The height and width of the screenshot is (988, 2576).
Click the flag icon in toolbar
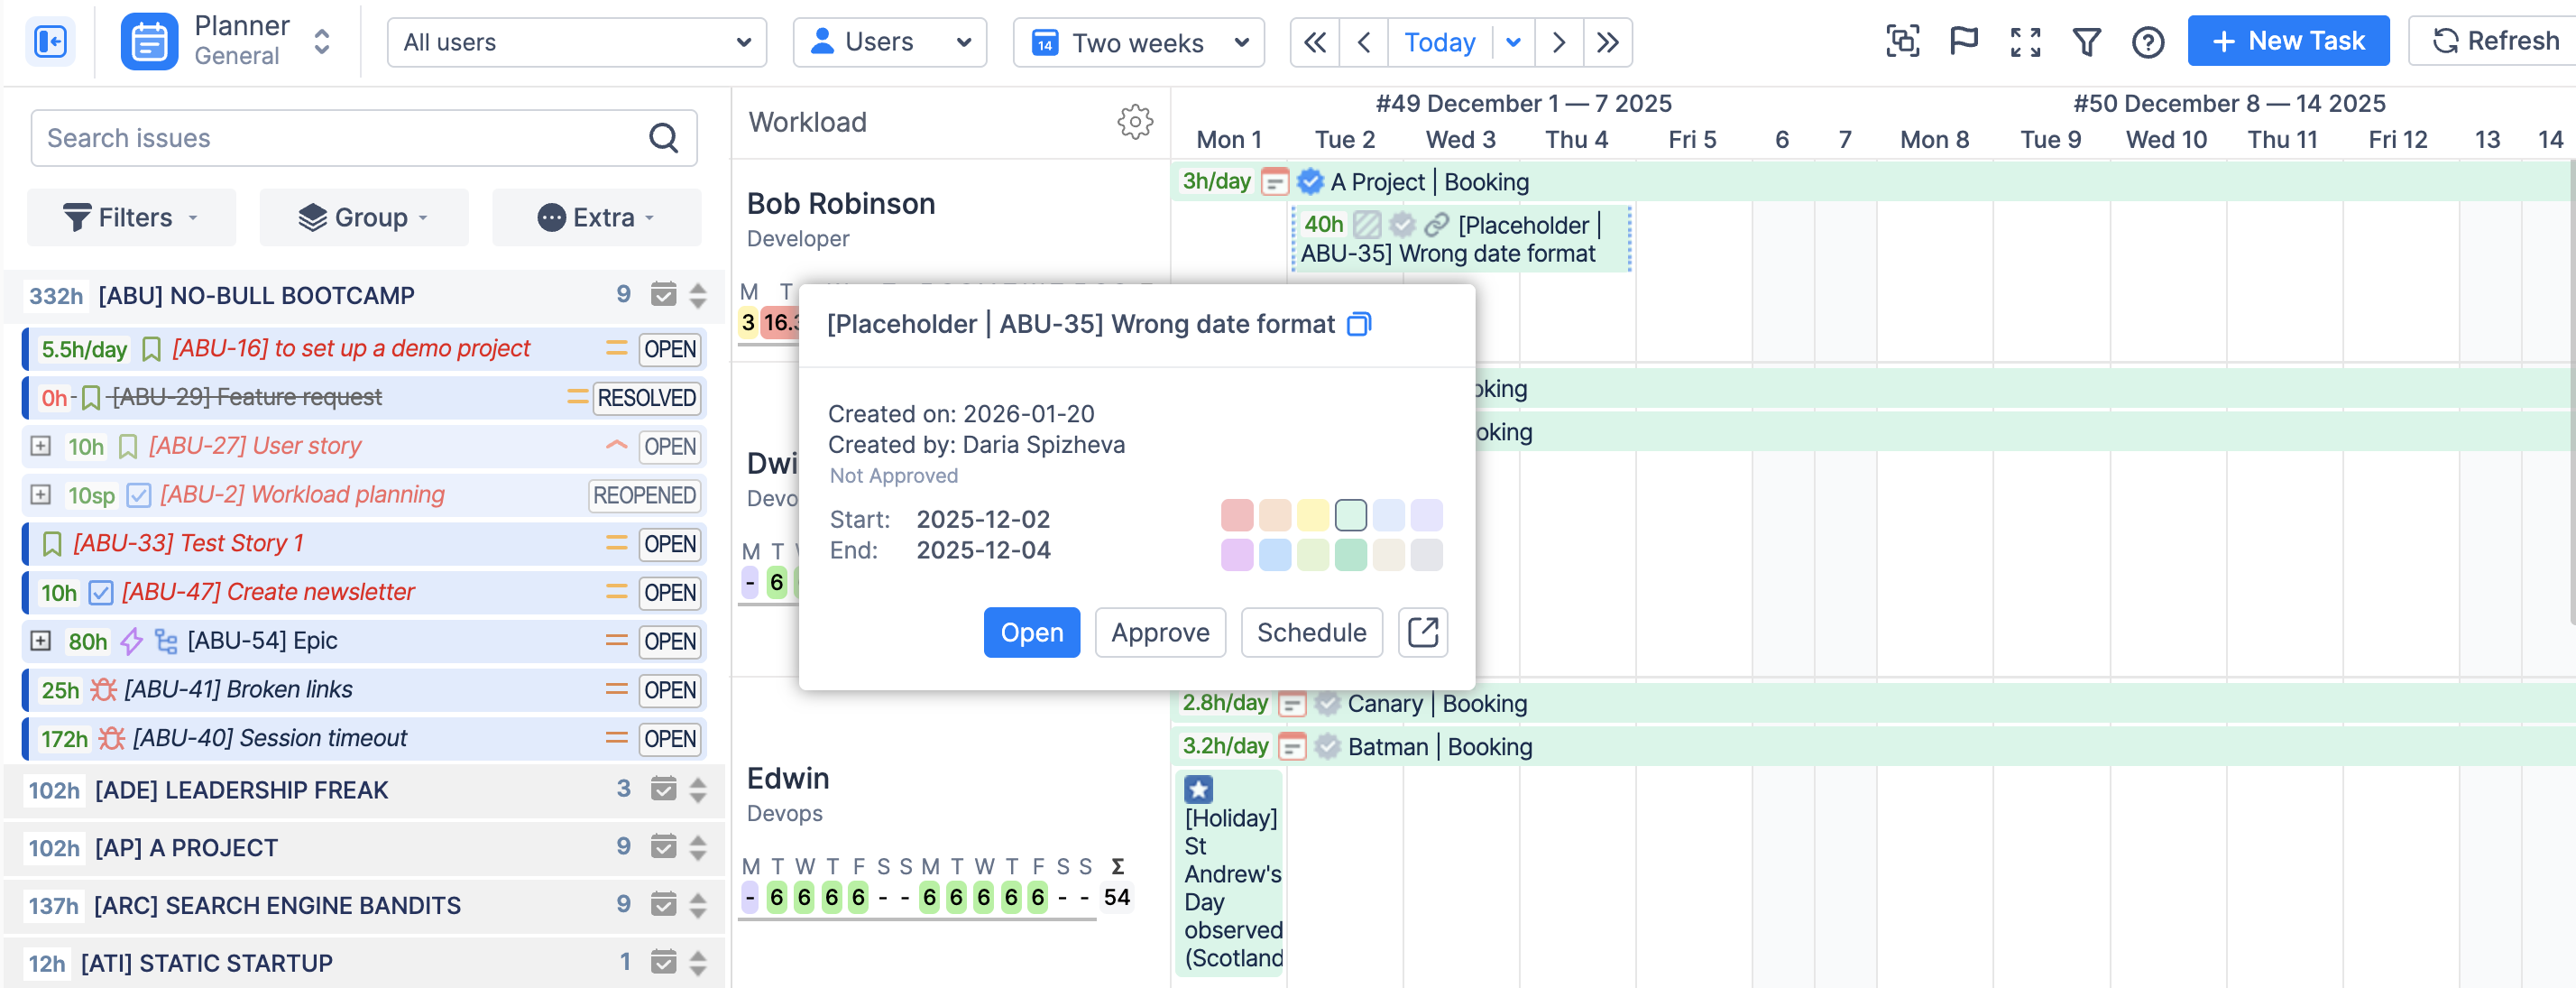tap(1964, 42)
